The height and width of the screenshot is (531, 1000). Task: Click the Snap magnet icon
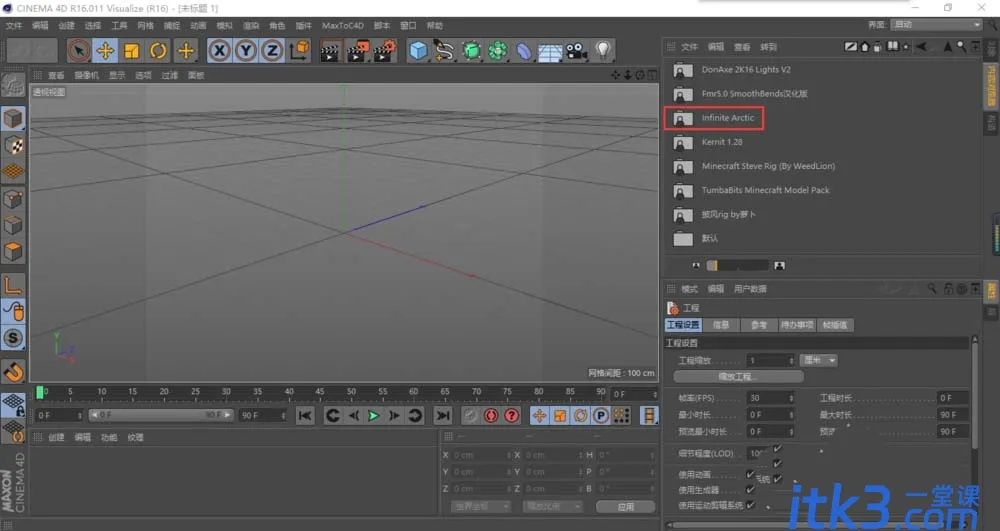tap(13, 372)
